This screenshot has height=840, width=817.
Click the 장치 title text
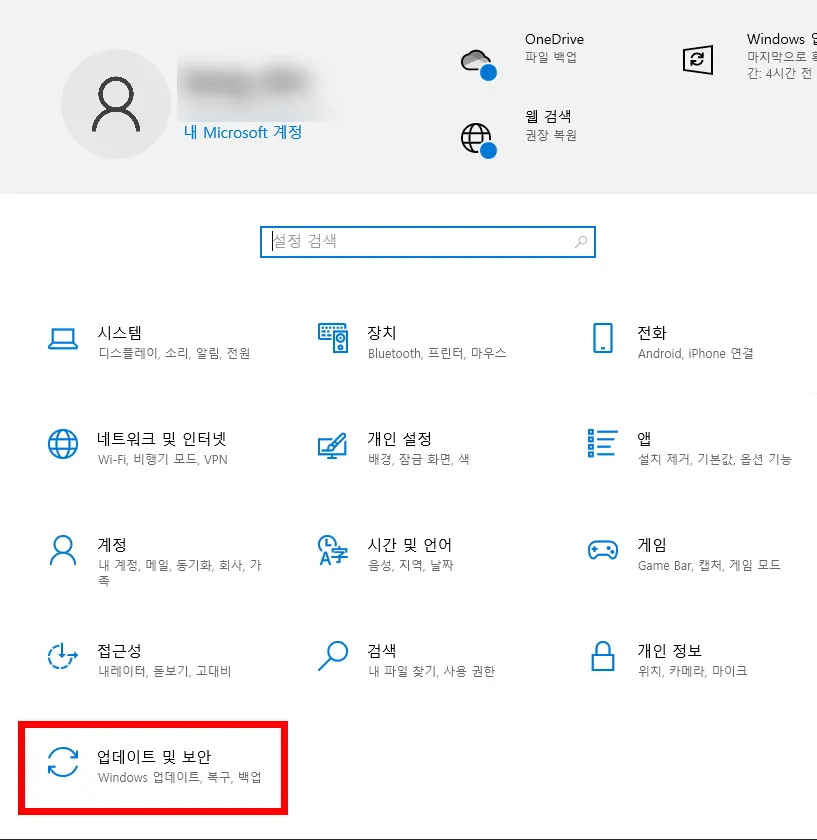click(x=382, y=333)
